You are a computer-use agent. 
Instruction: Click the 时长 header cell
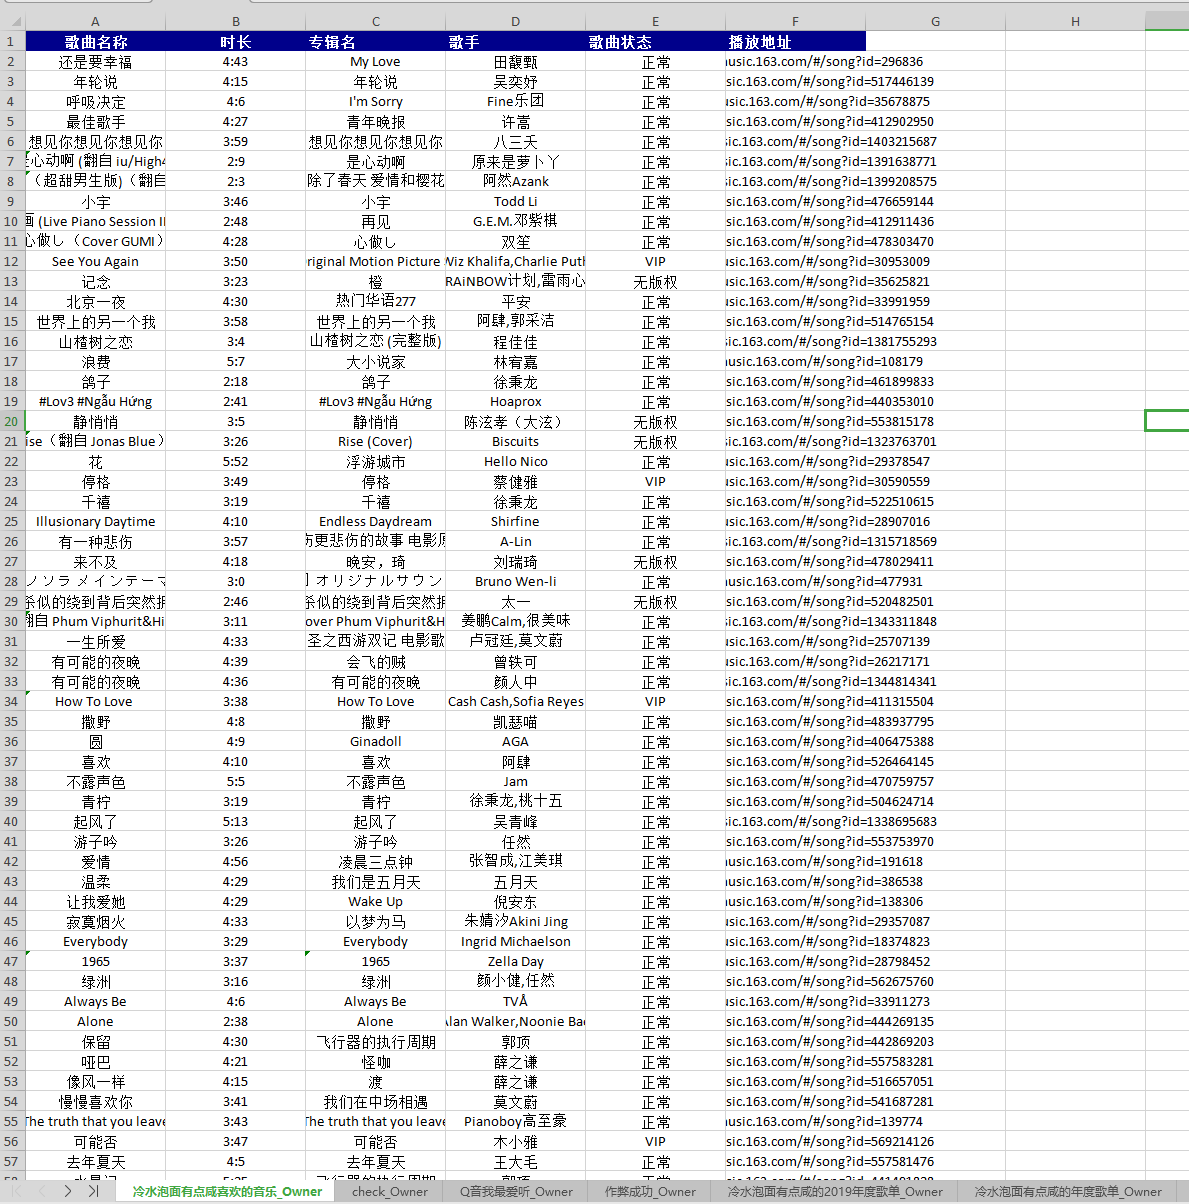pyautogui.click(x=236, y=41)
